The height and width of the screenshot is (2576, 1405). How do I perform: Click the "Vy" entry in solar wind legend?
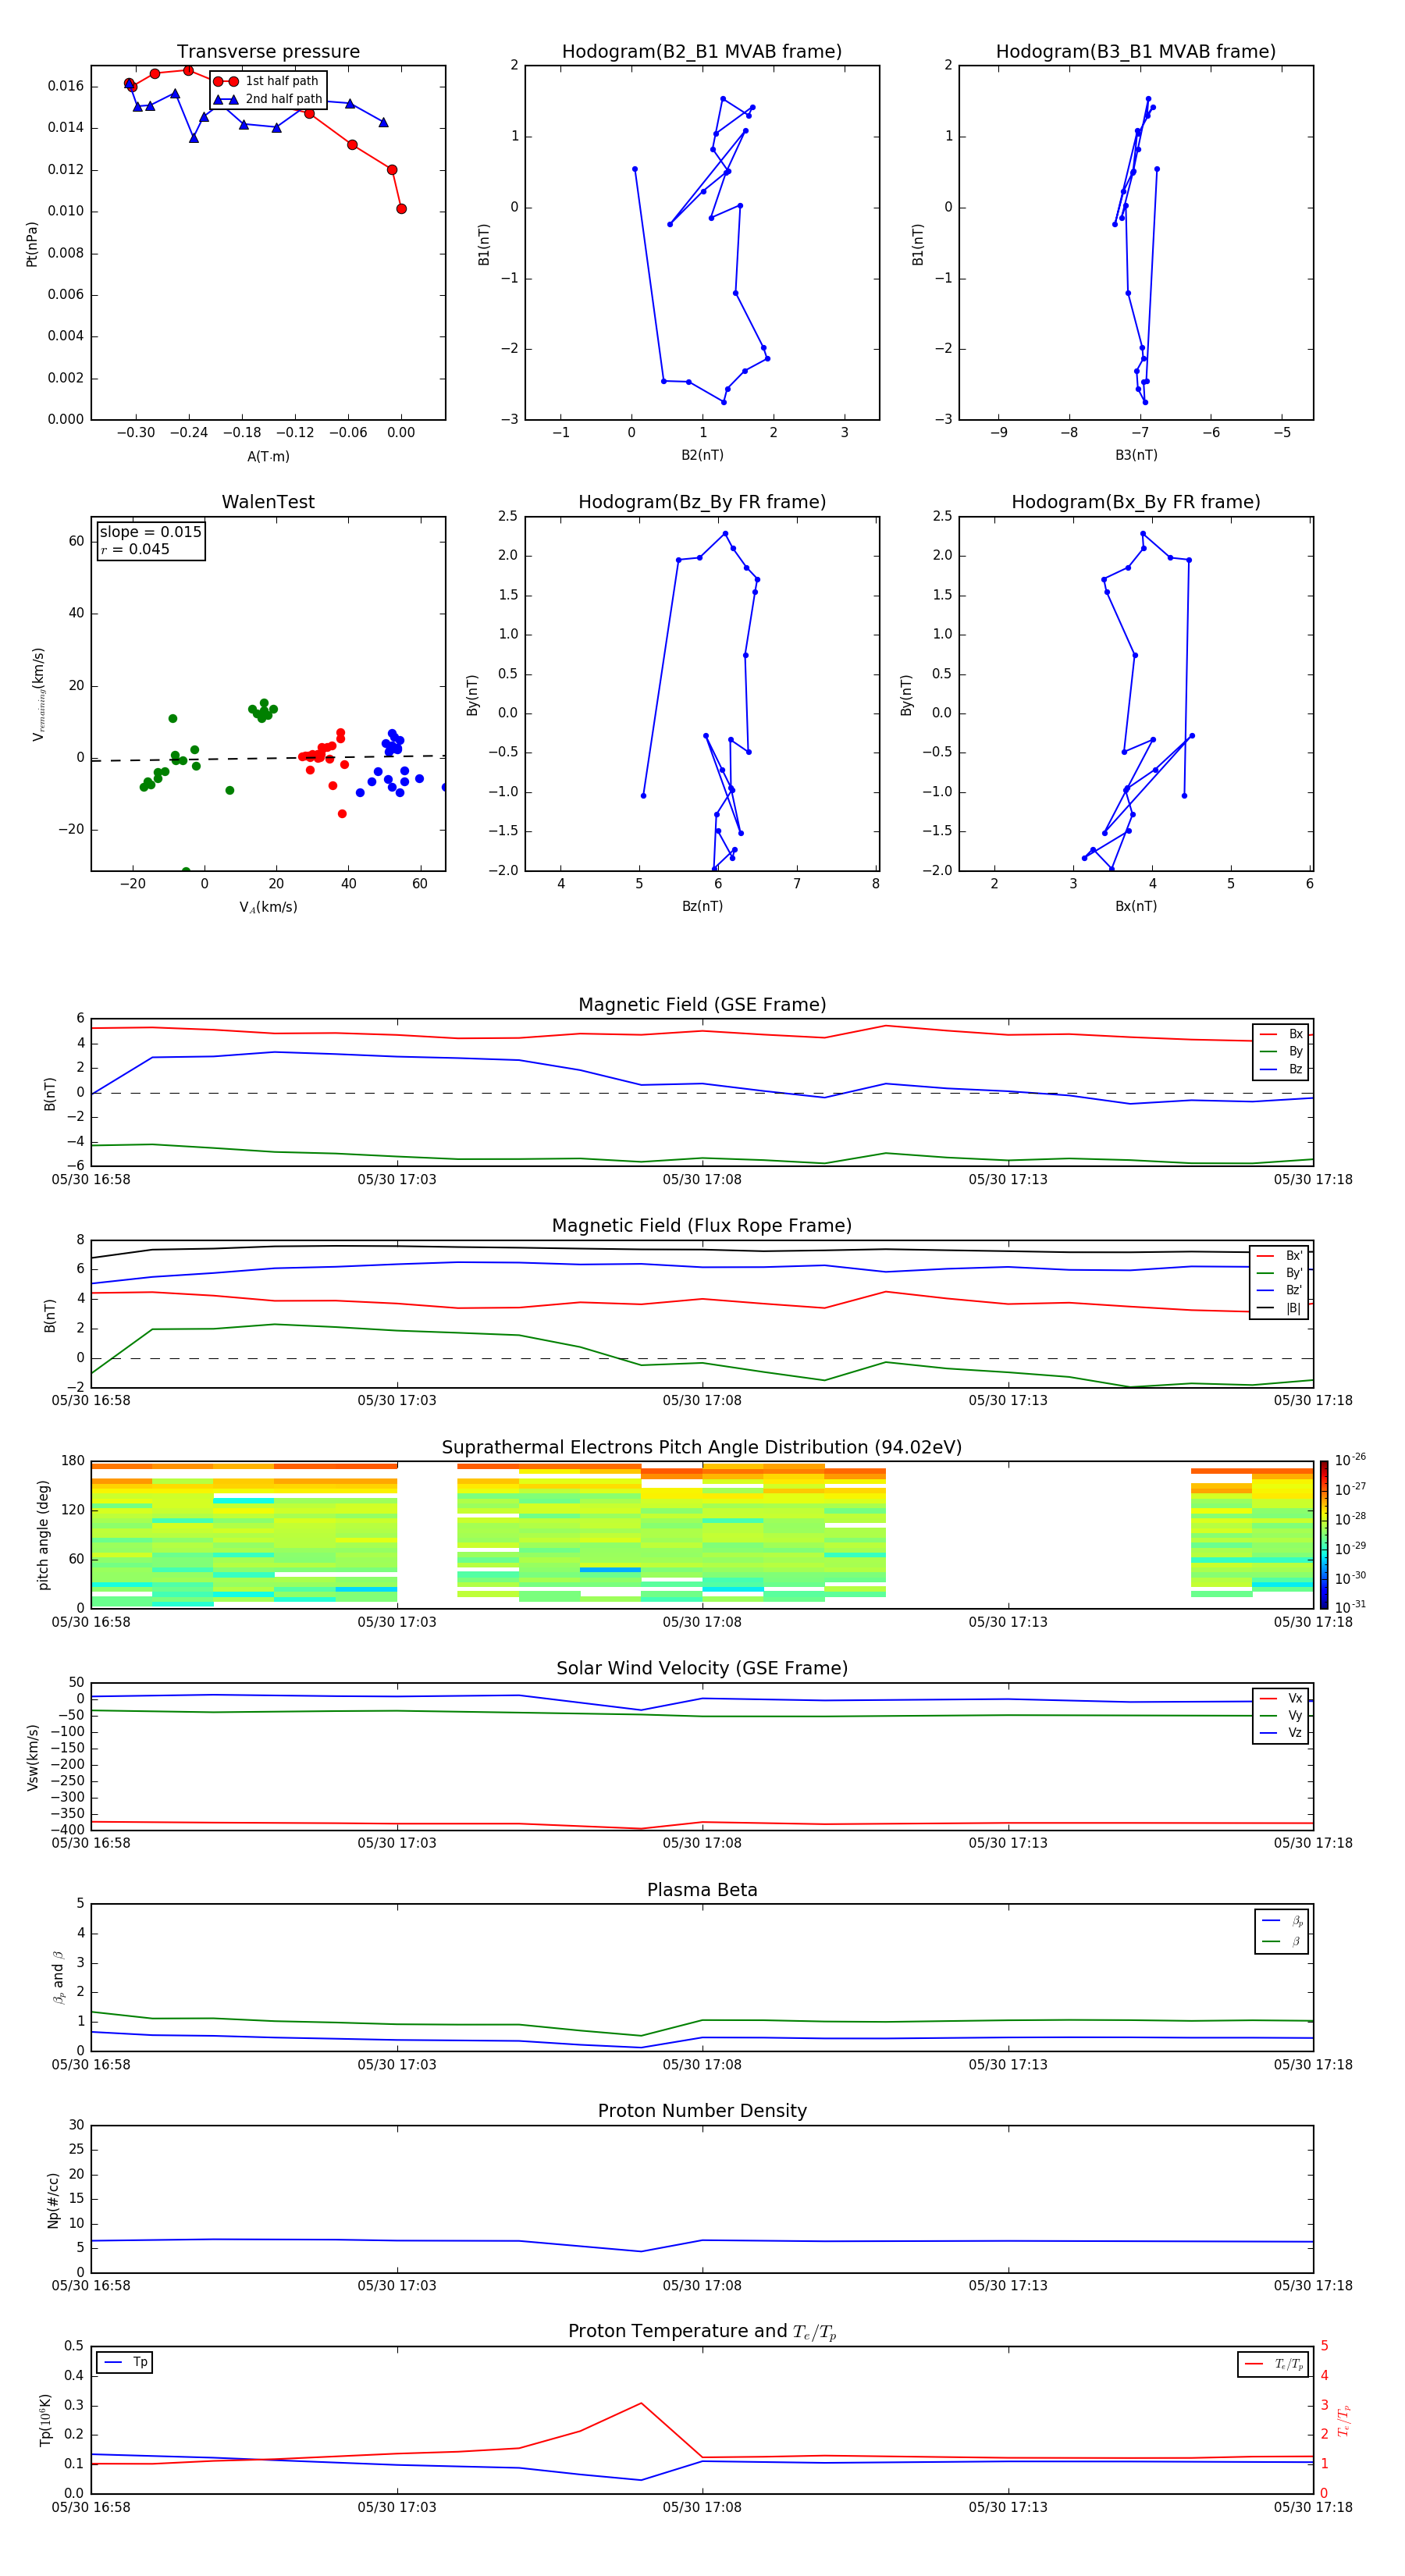[1281, 1716]
